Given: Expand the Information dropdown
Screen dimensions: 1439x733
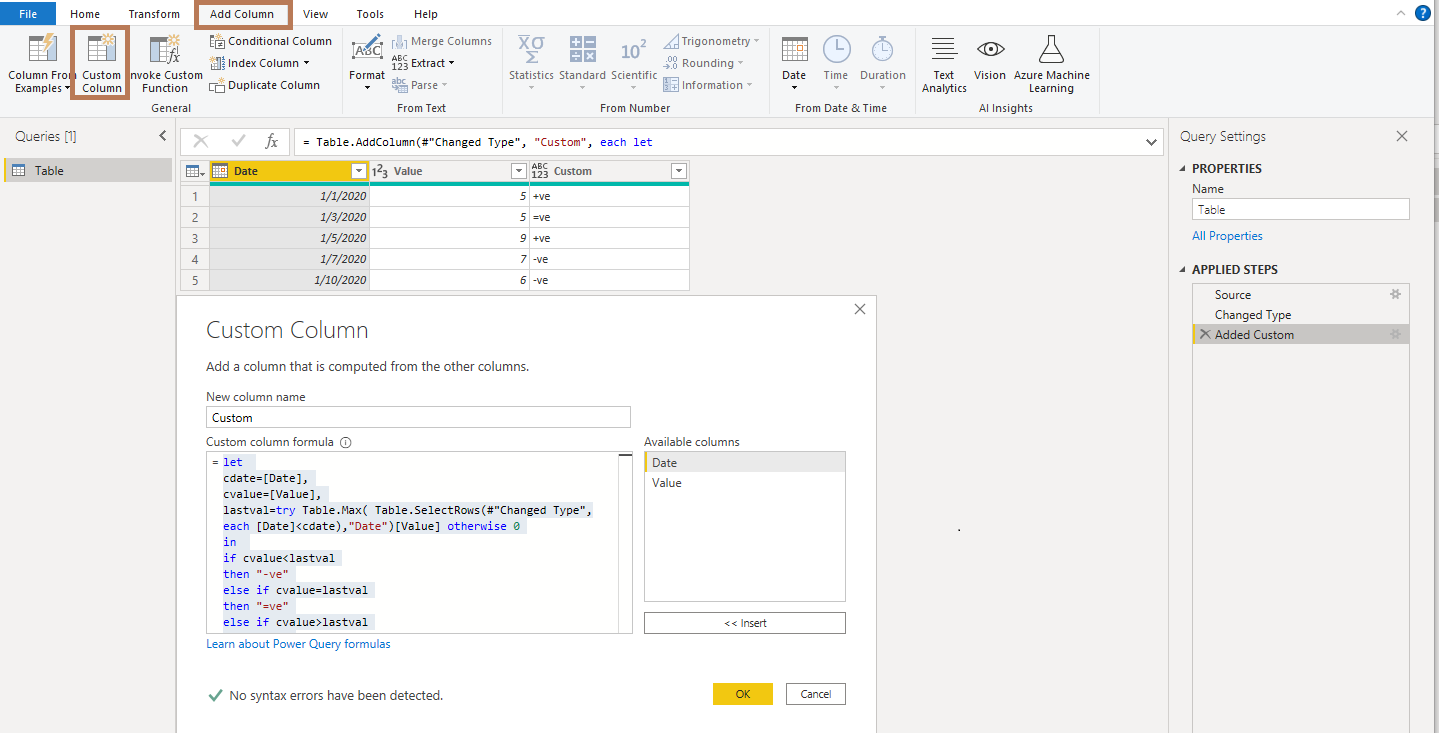Looking at the screenshot, I should point(750,85).
